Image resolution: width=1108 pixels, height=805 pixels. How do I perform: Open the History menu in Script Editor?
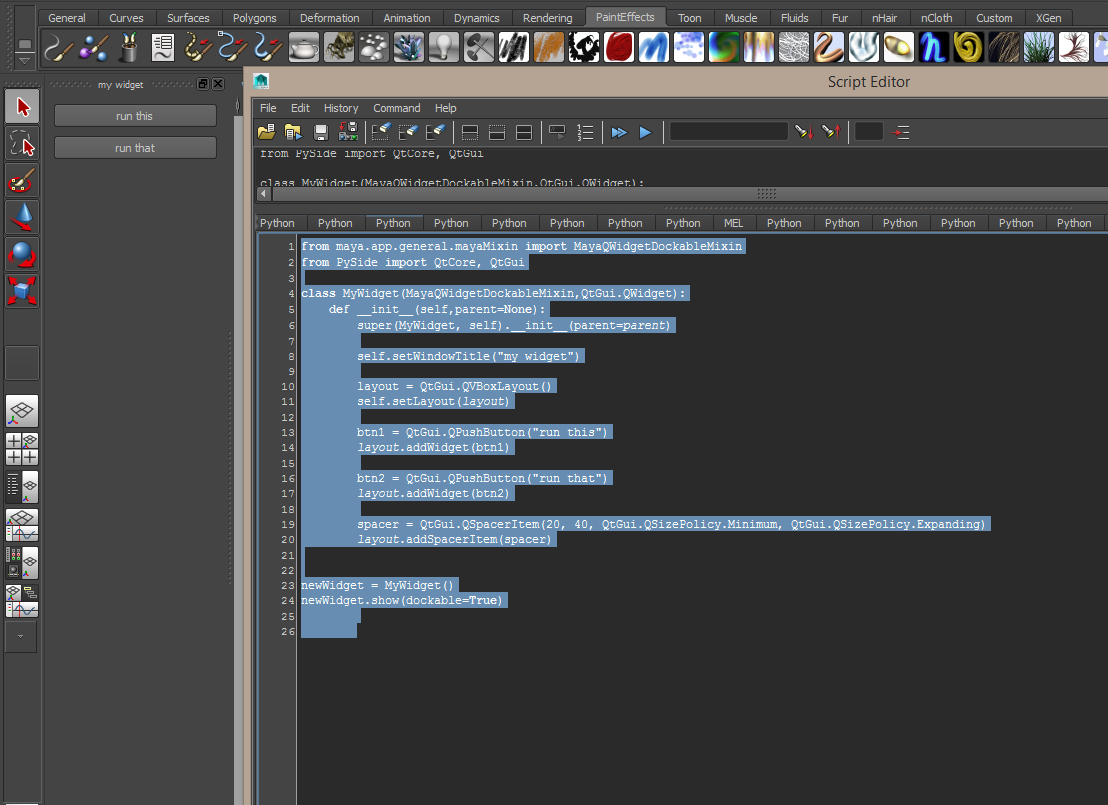[341, 108]
